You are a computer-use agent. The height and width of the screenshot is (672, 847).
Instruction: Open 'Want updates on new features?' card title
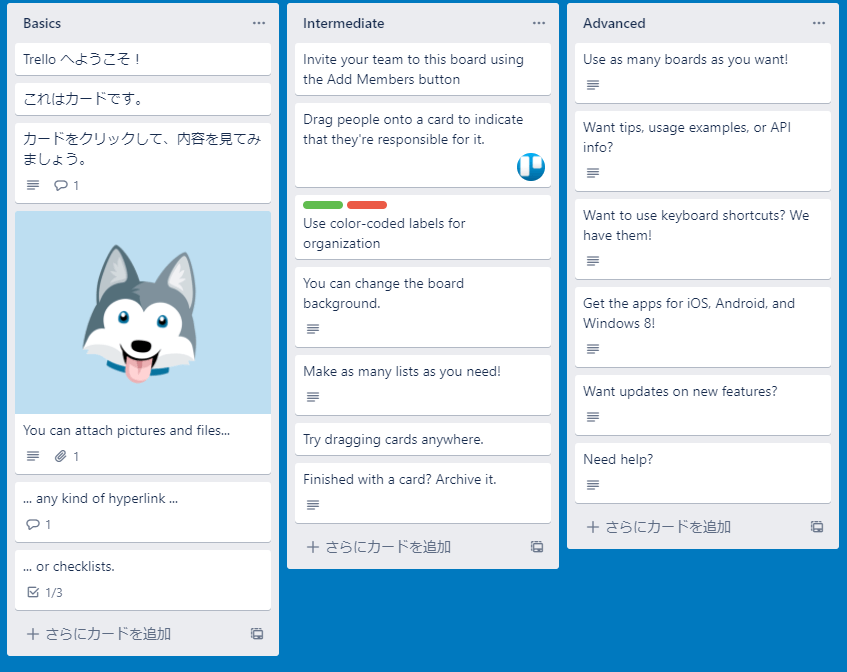click(680, 391)
